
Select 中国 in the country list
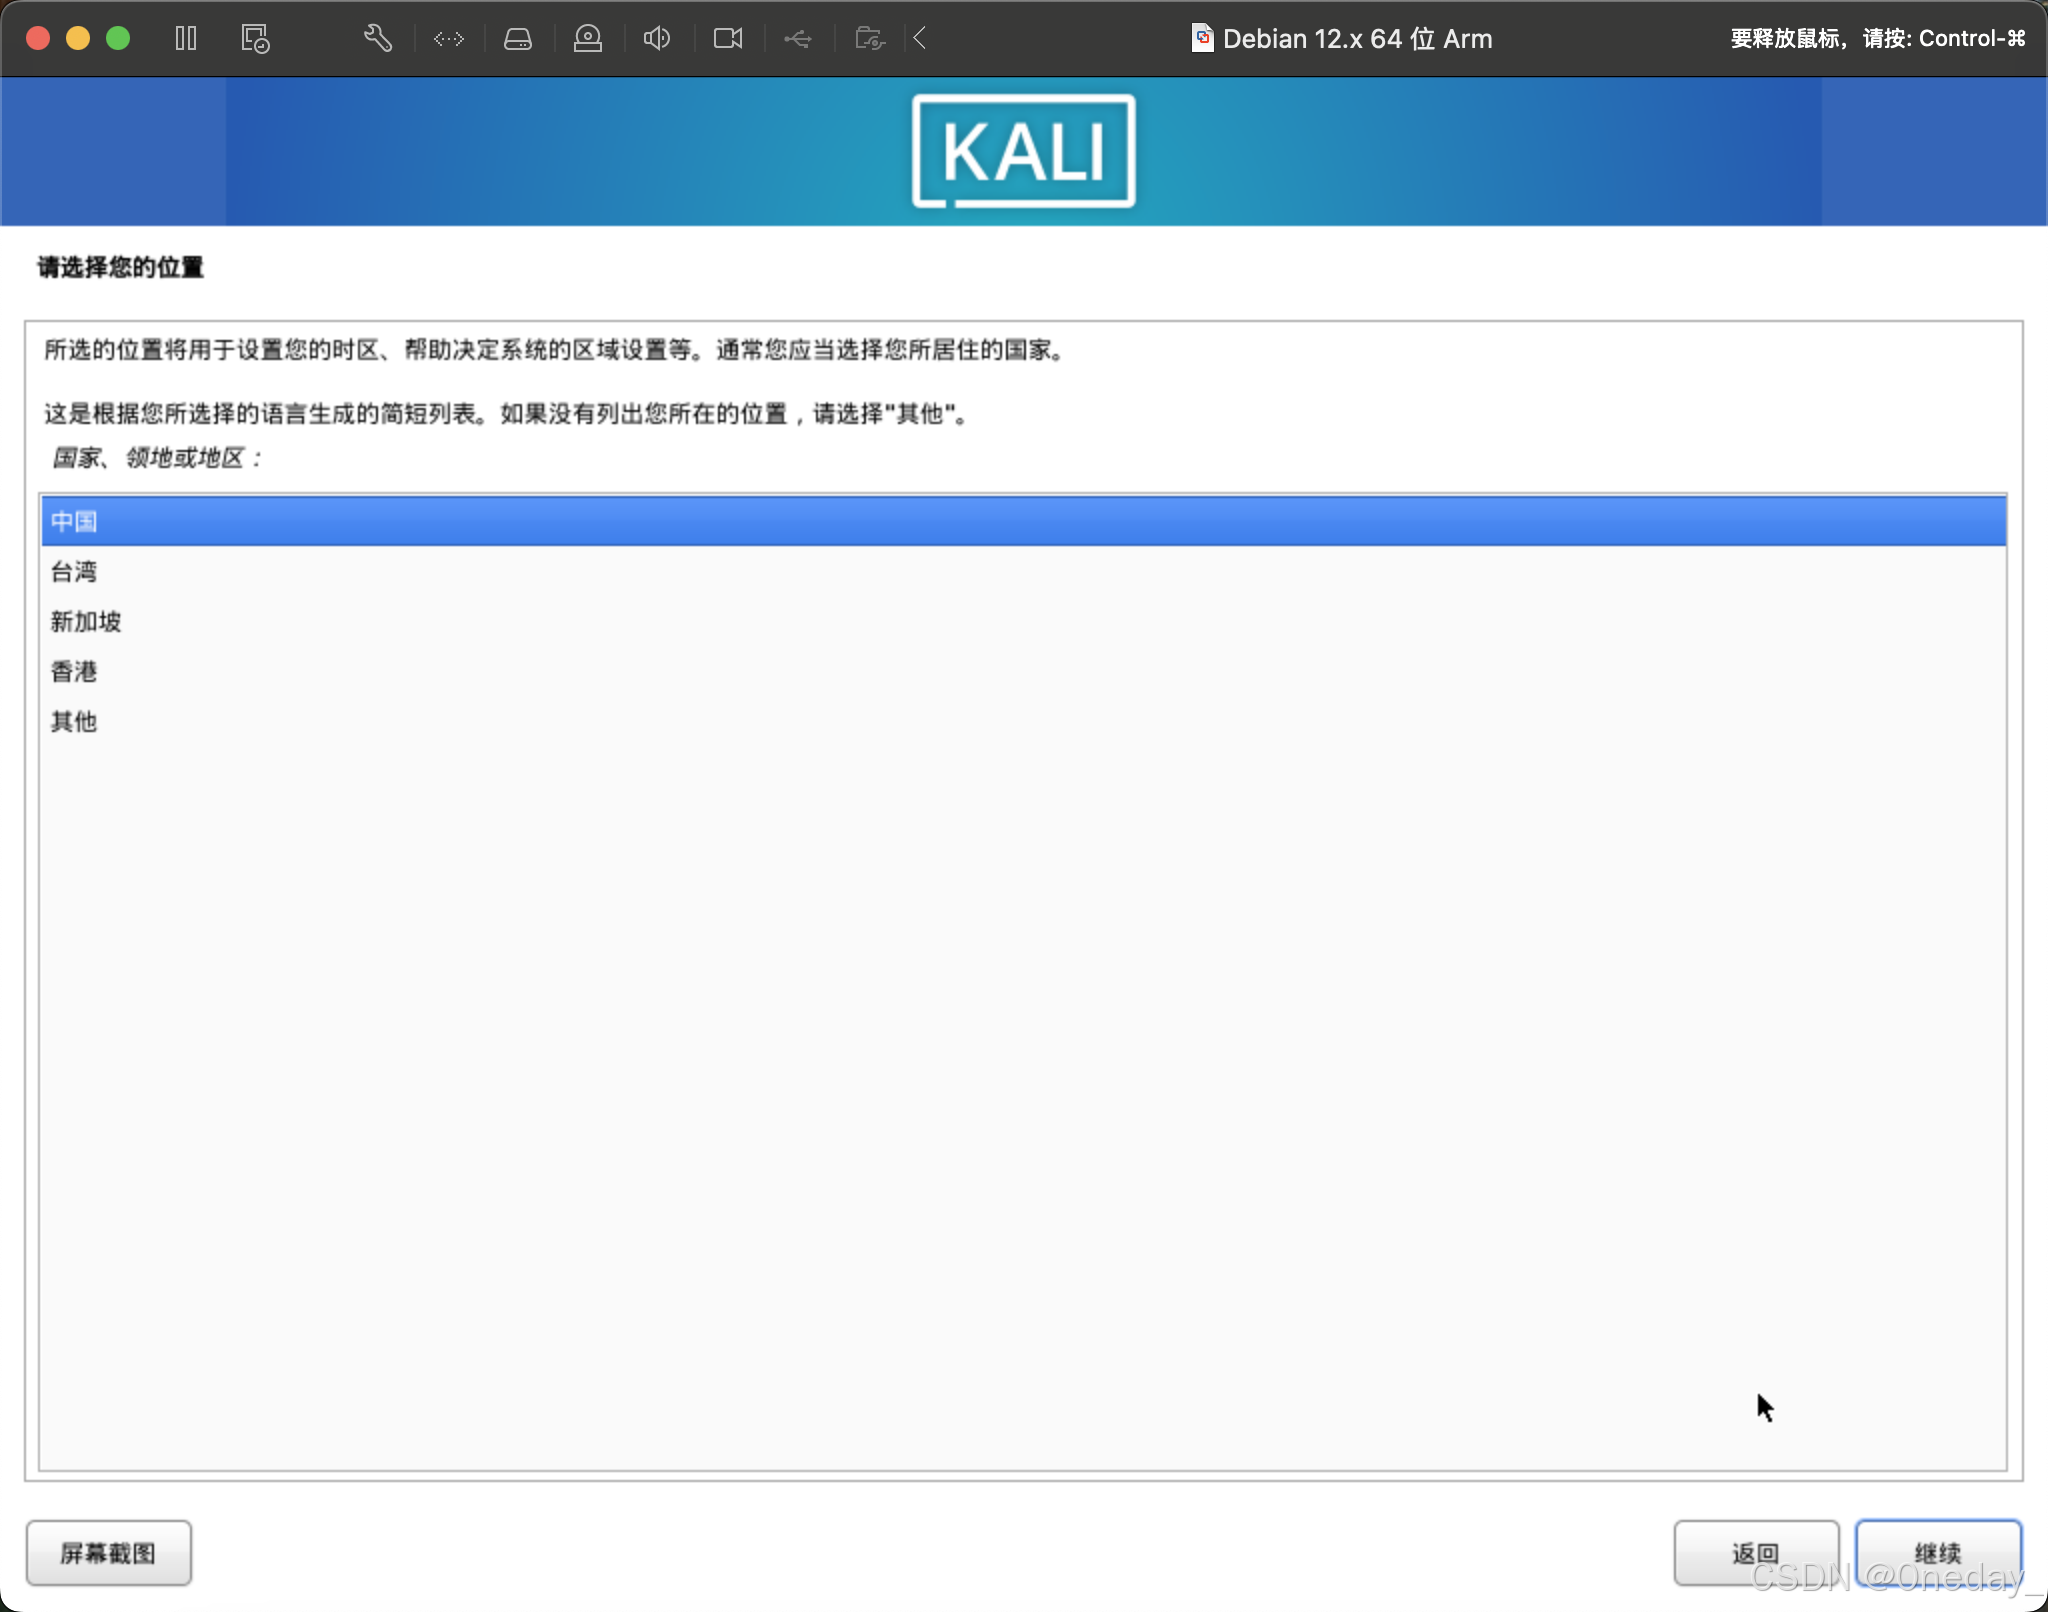click(1023, 521)
